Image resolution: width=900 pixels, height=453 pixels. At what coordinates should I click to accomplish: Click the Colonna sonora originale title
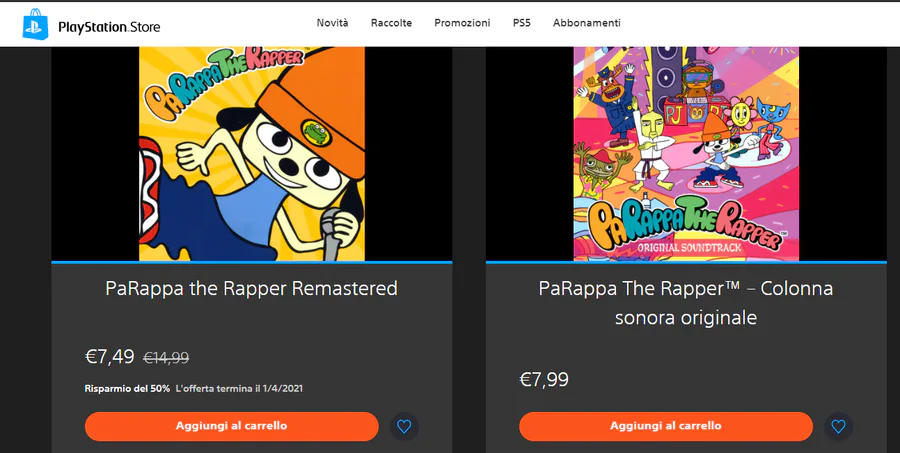(x=685, y=303)
